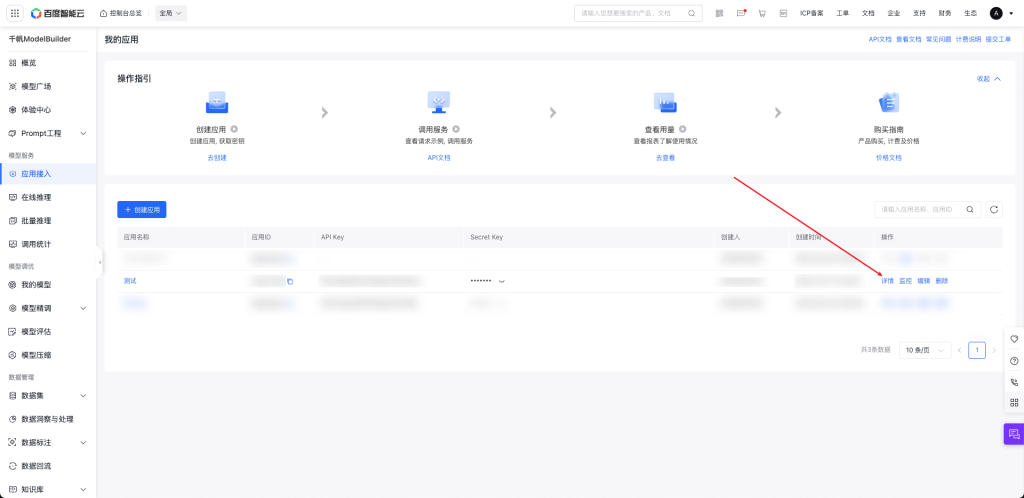Screen dimensions: 1024x498
Task: Open the 全局 region dropdown
Action: click(171, 13)
